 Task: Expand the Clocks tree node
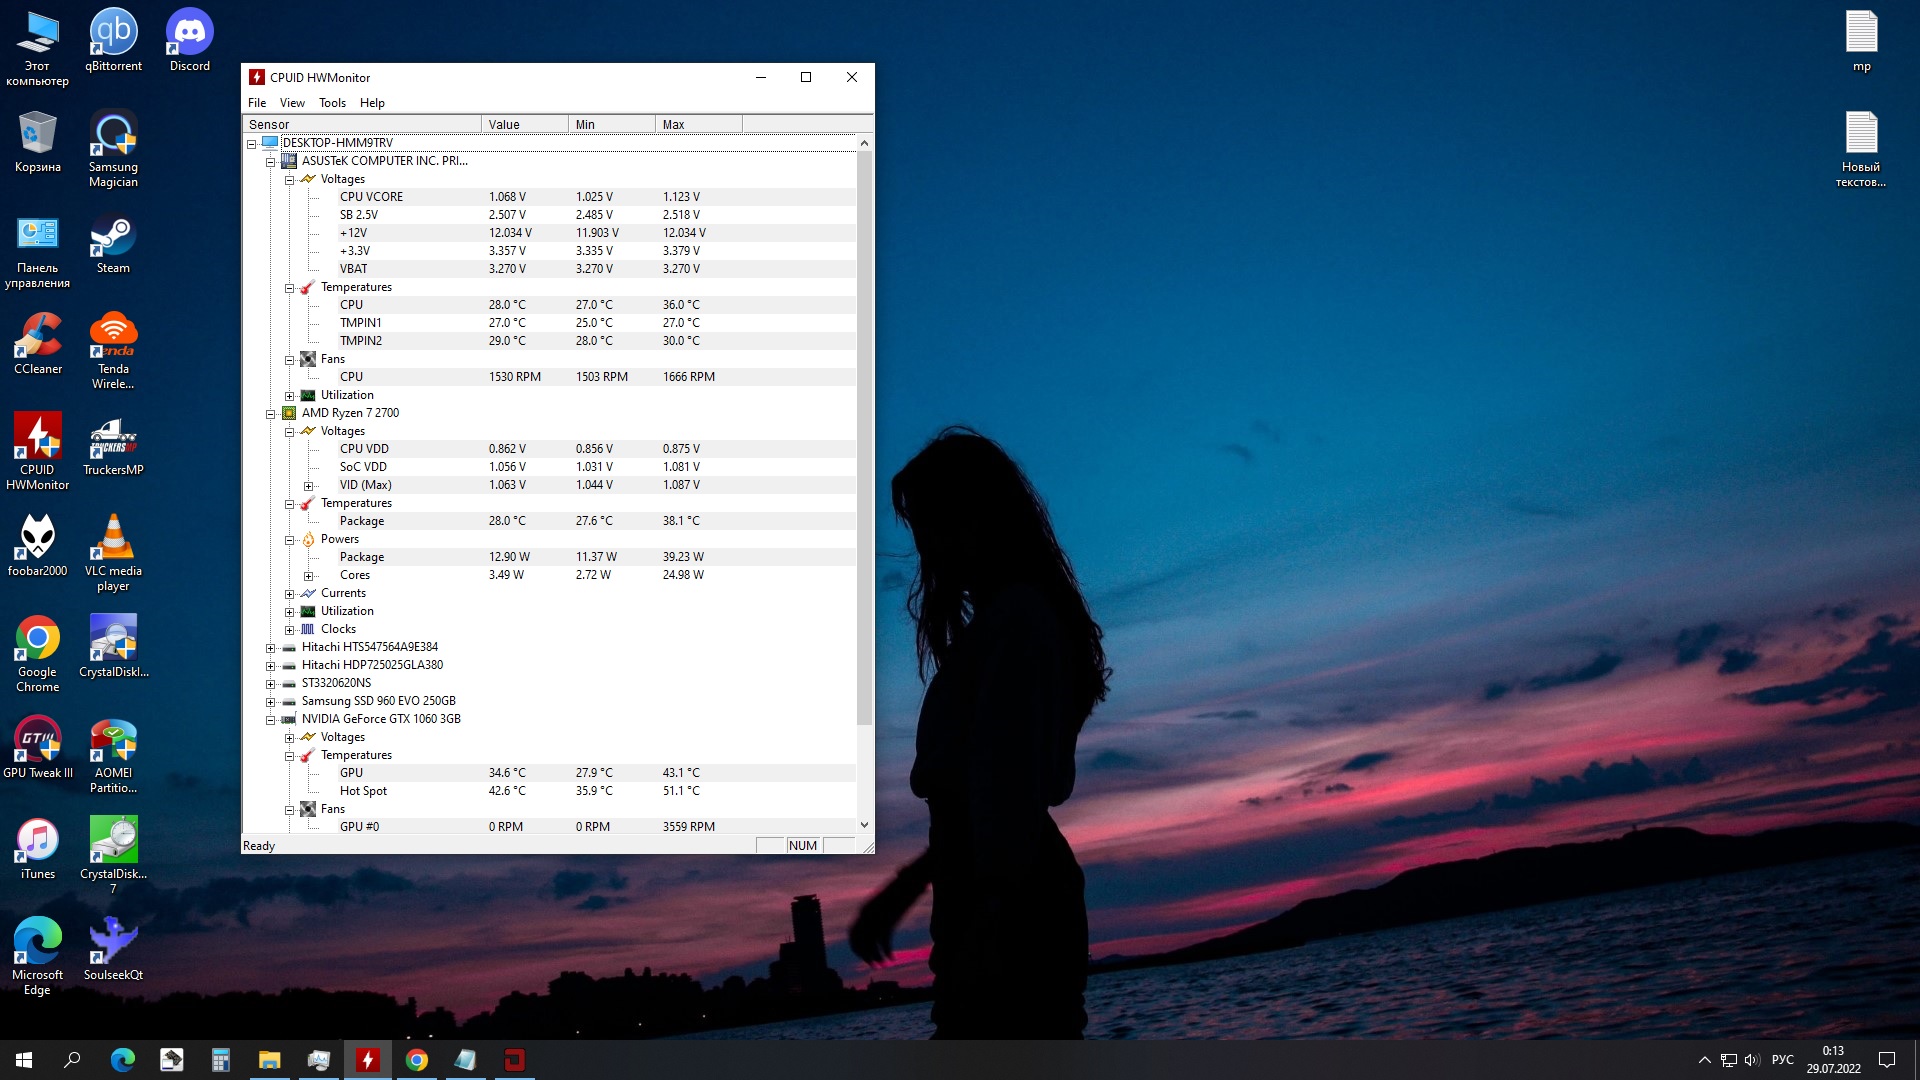point(289,630)
